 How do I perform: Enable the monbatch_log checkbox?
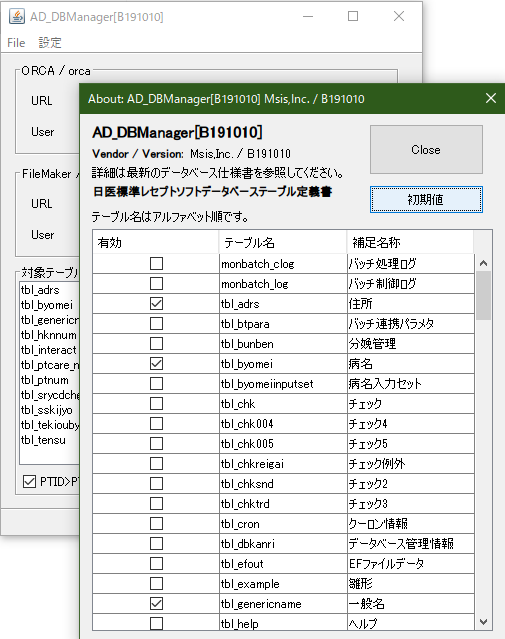pos(157,284)
